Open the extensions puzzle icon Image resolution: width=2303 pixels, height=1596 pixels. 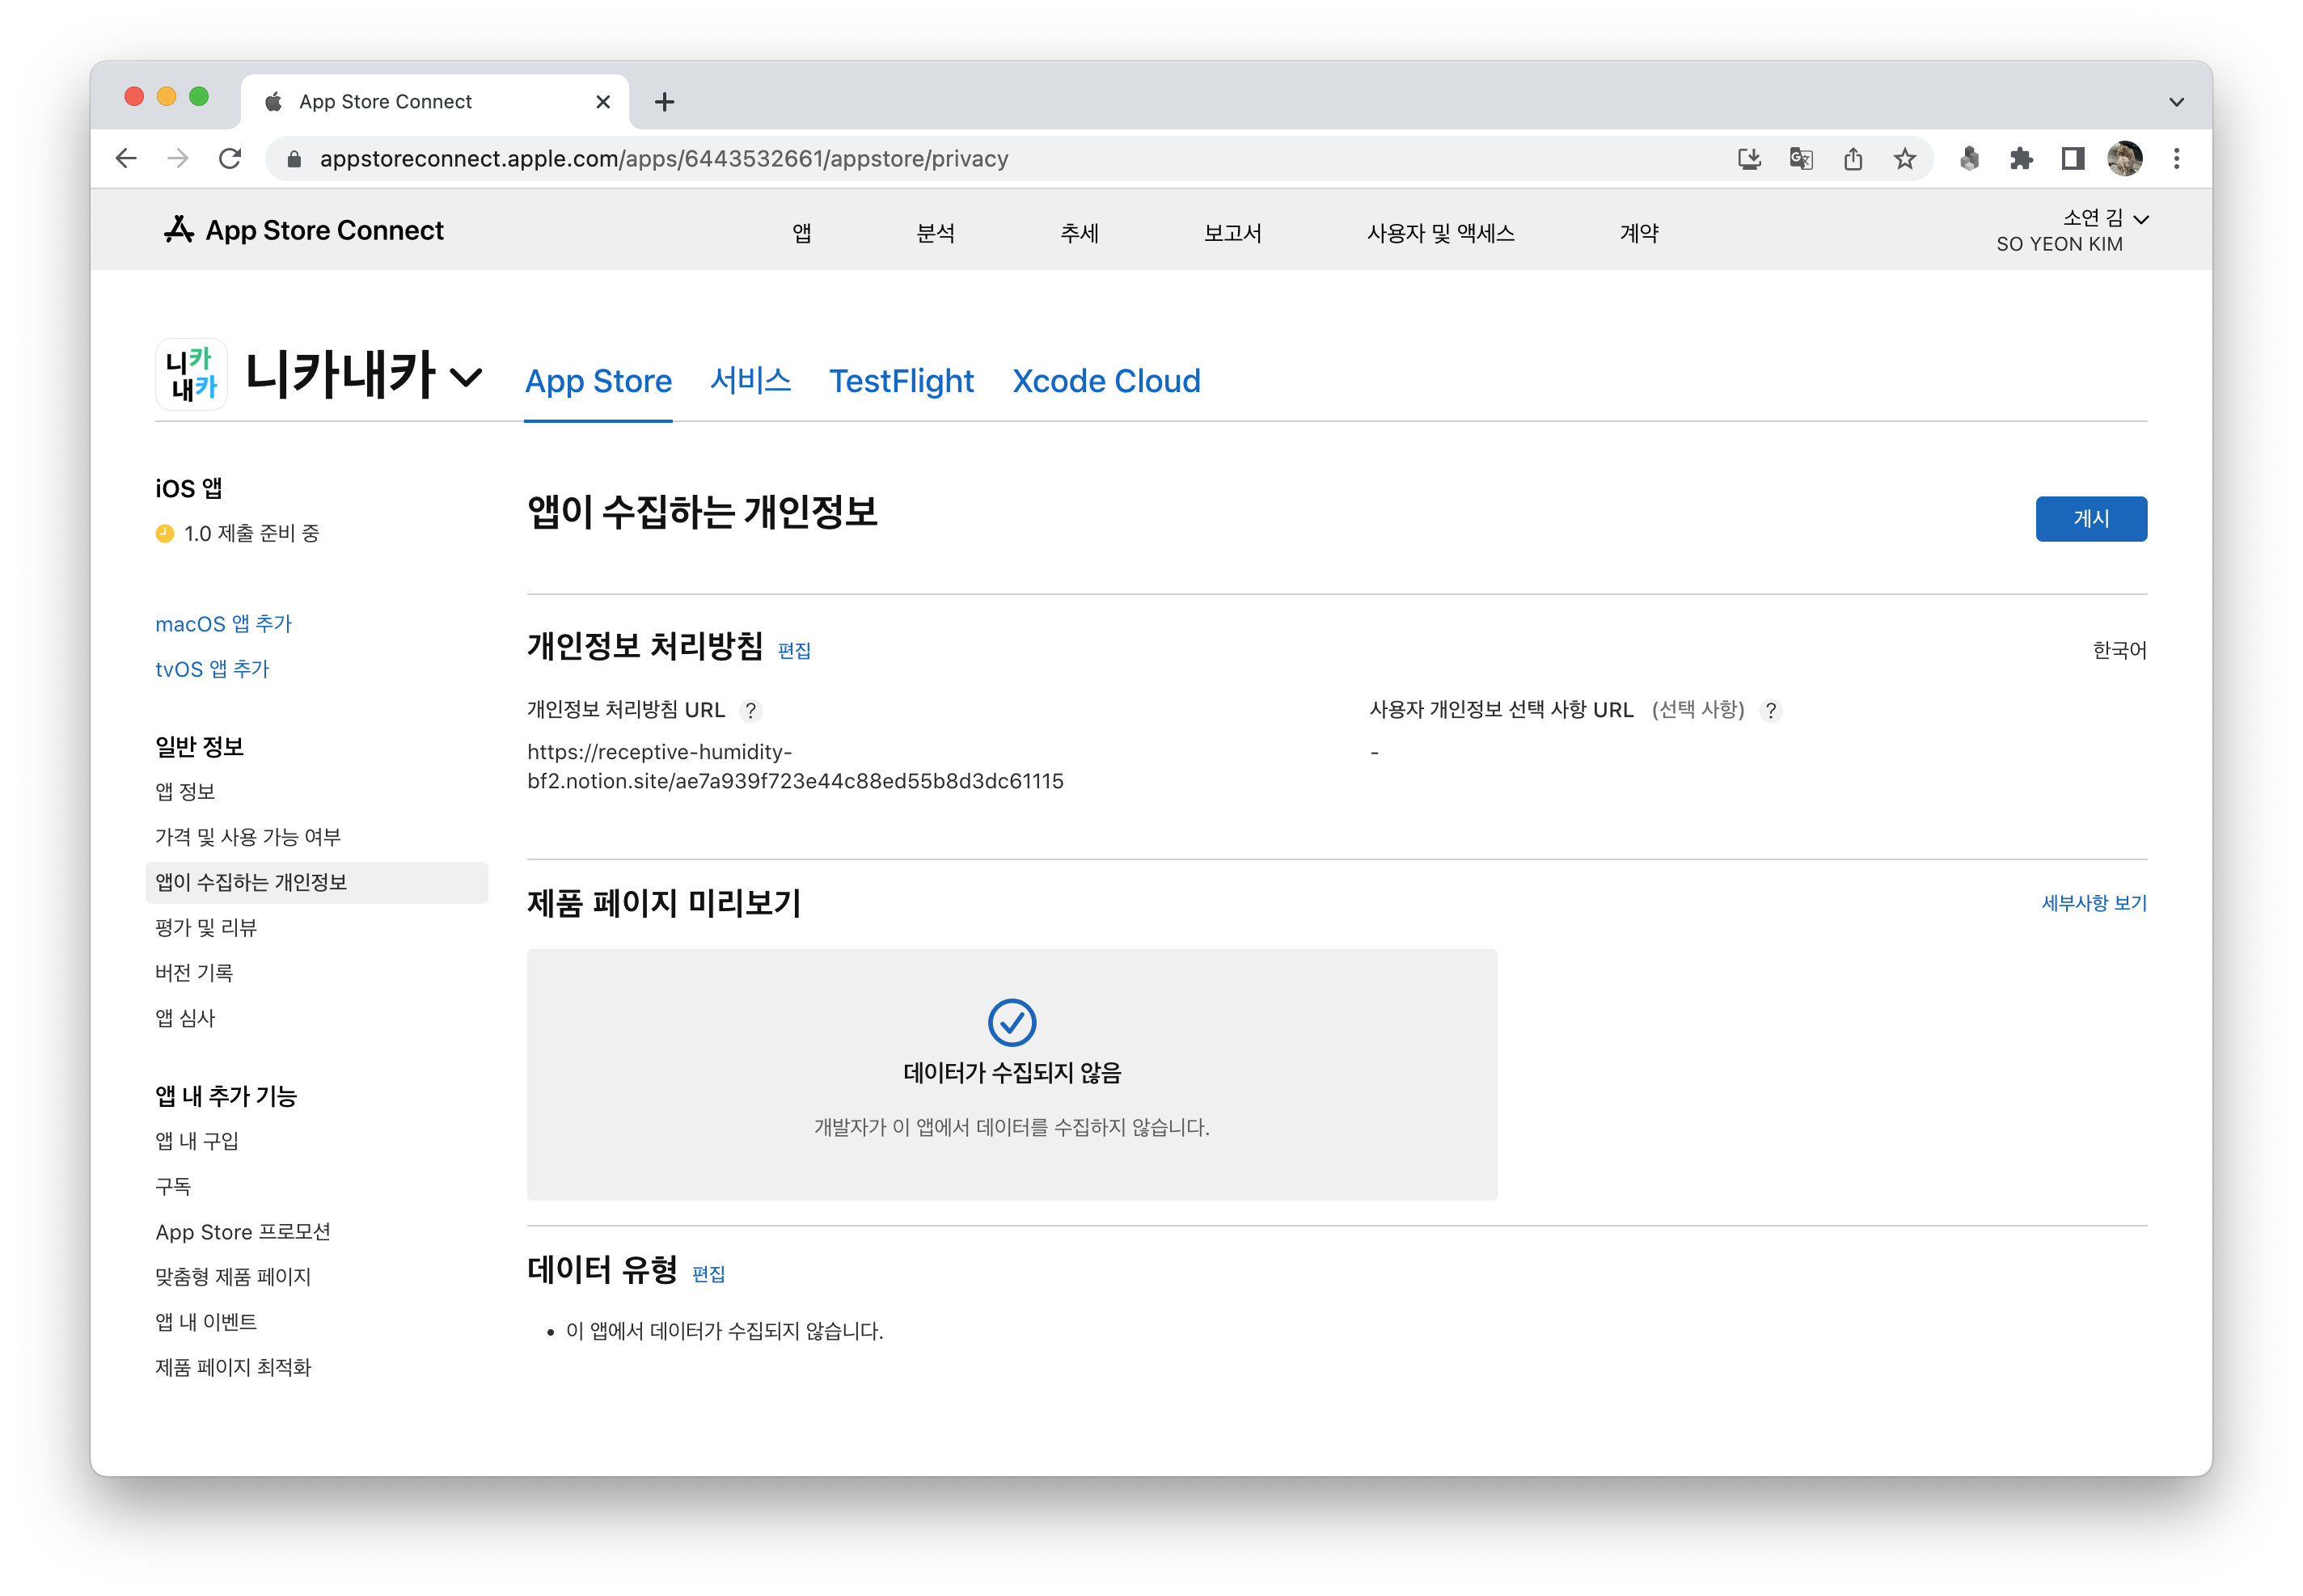(2021, 158)
